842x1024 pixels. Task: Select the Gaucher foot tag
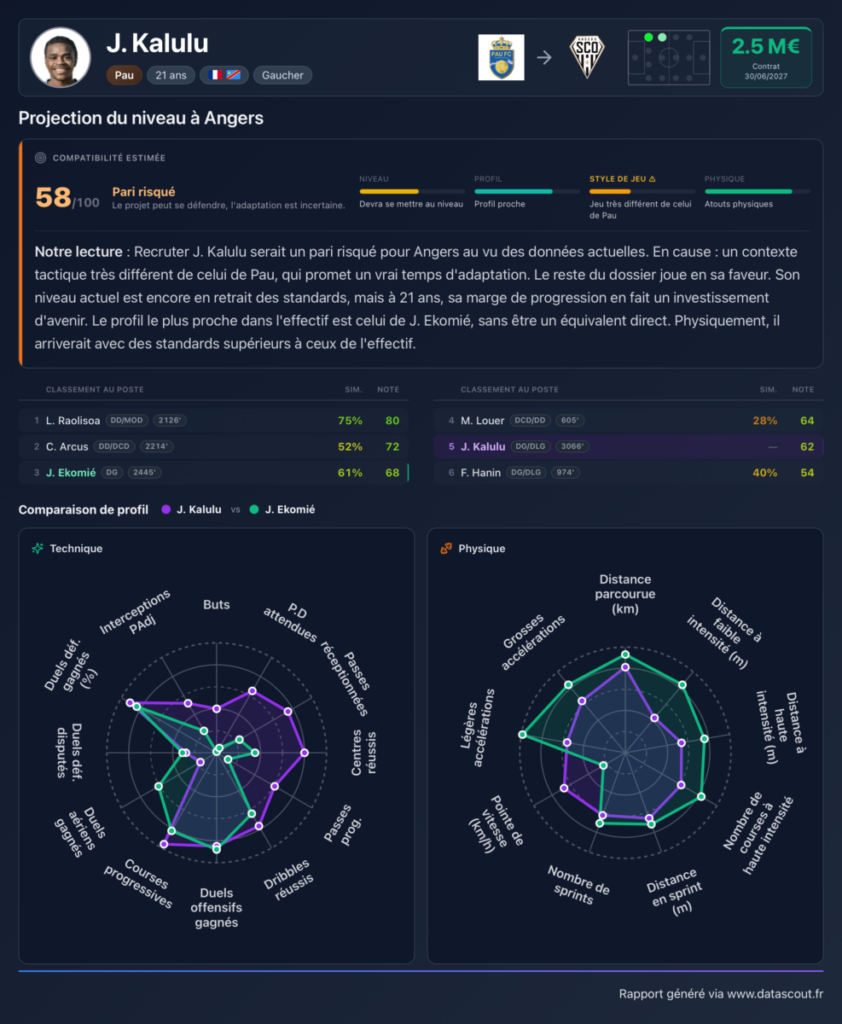282,75
